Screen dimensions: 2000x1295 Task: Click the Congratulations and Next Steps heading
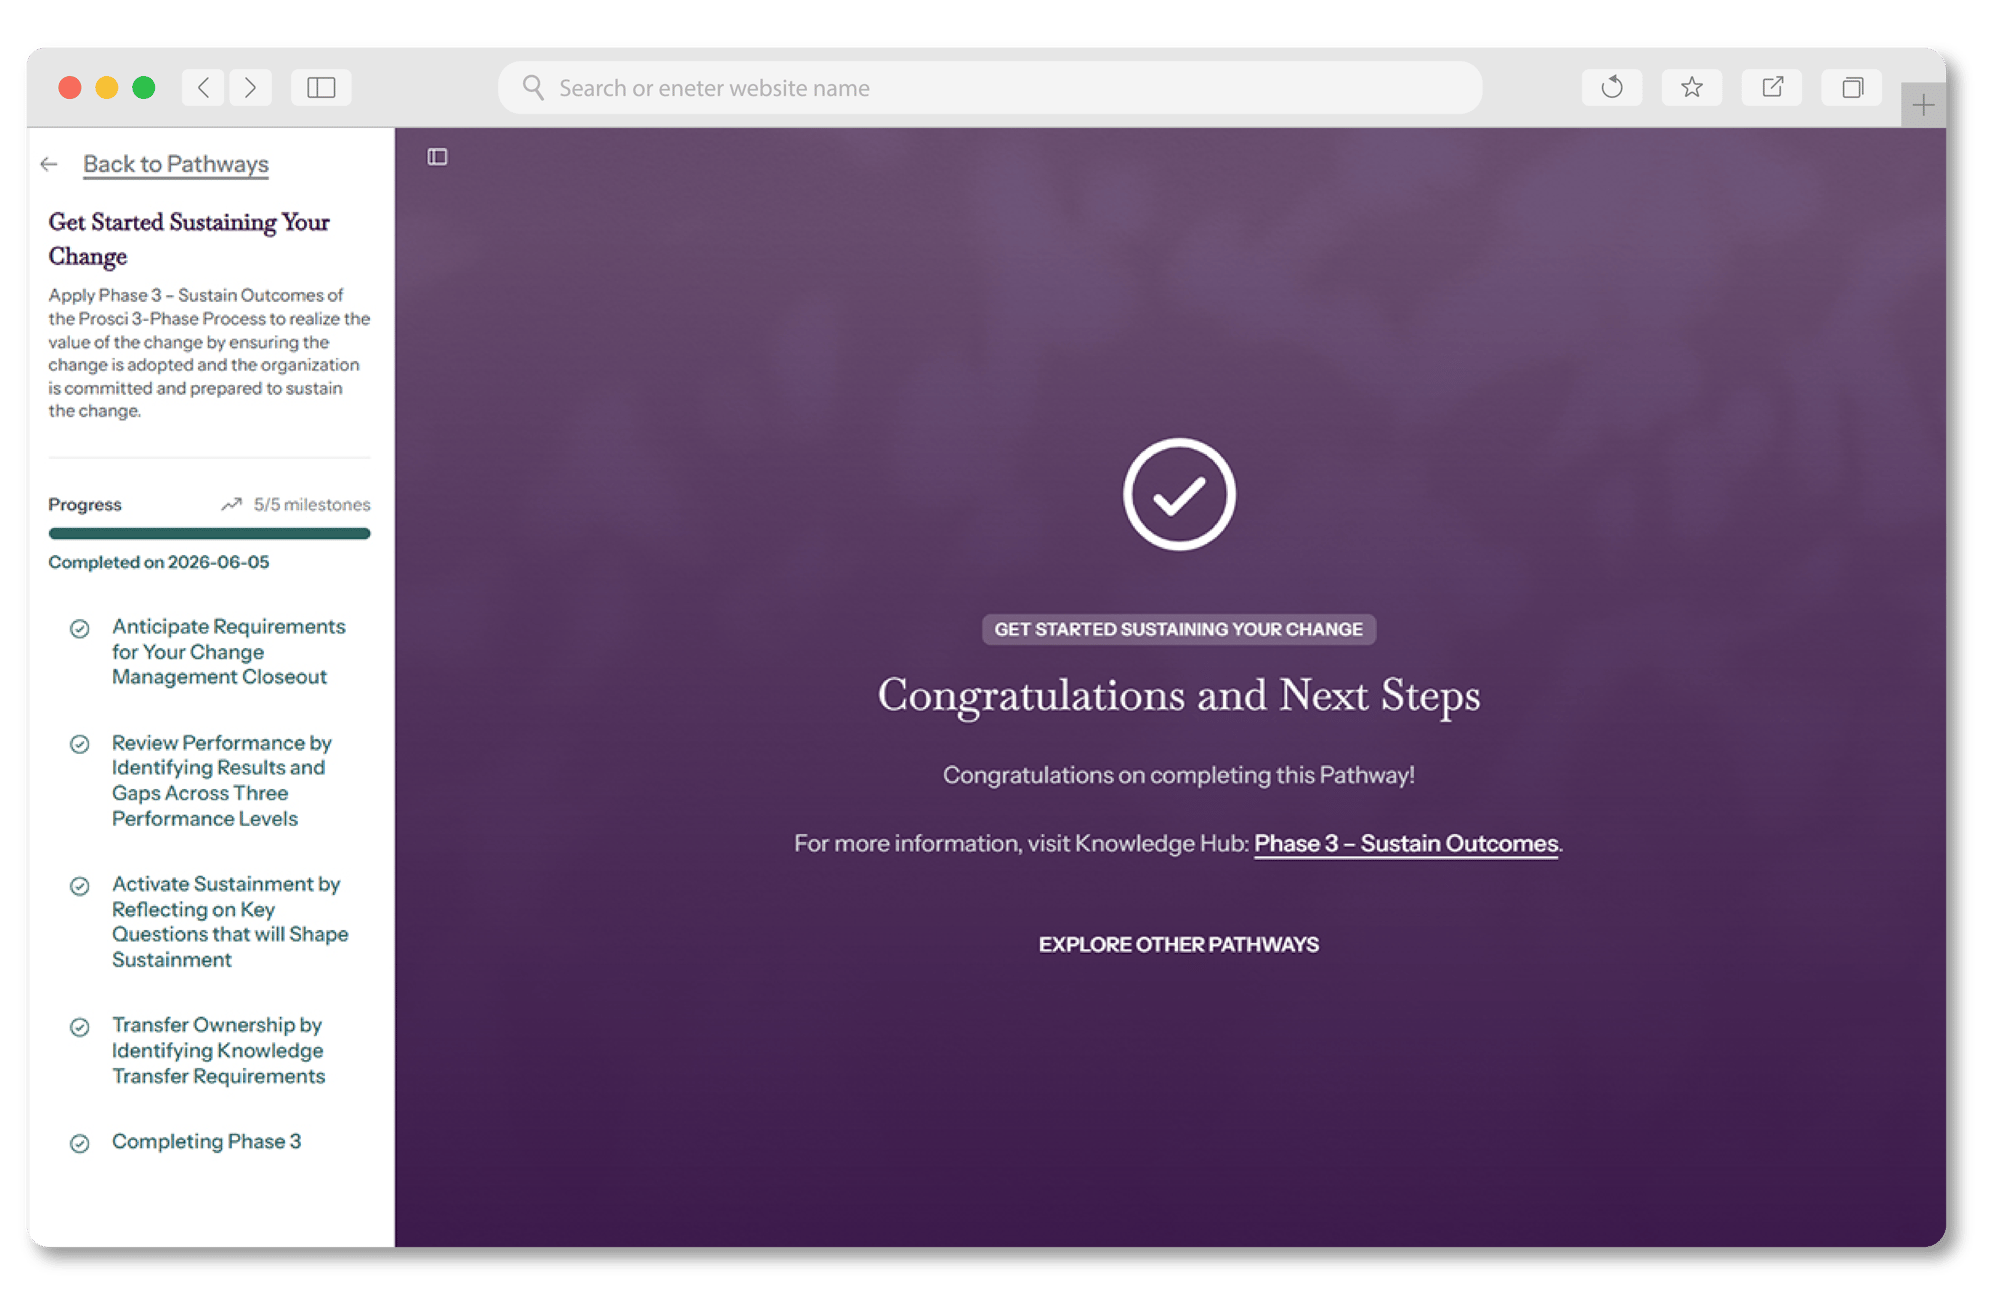tap(1179, 696)
